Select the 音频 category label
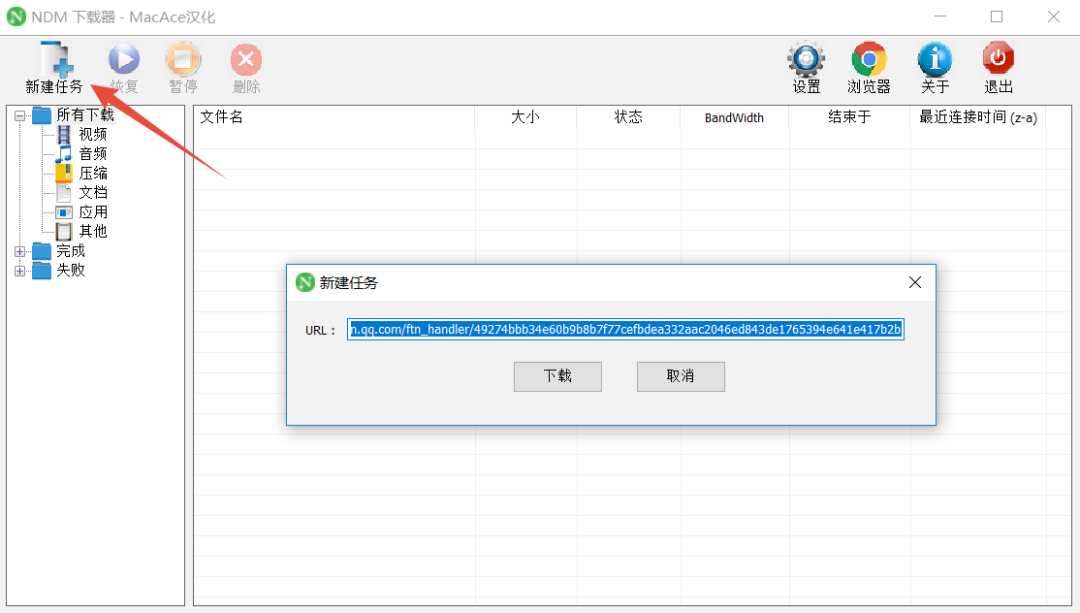The image size is (1080, 613). tap(93, 154)
